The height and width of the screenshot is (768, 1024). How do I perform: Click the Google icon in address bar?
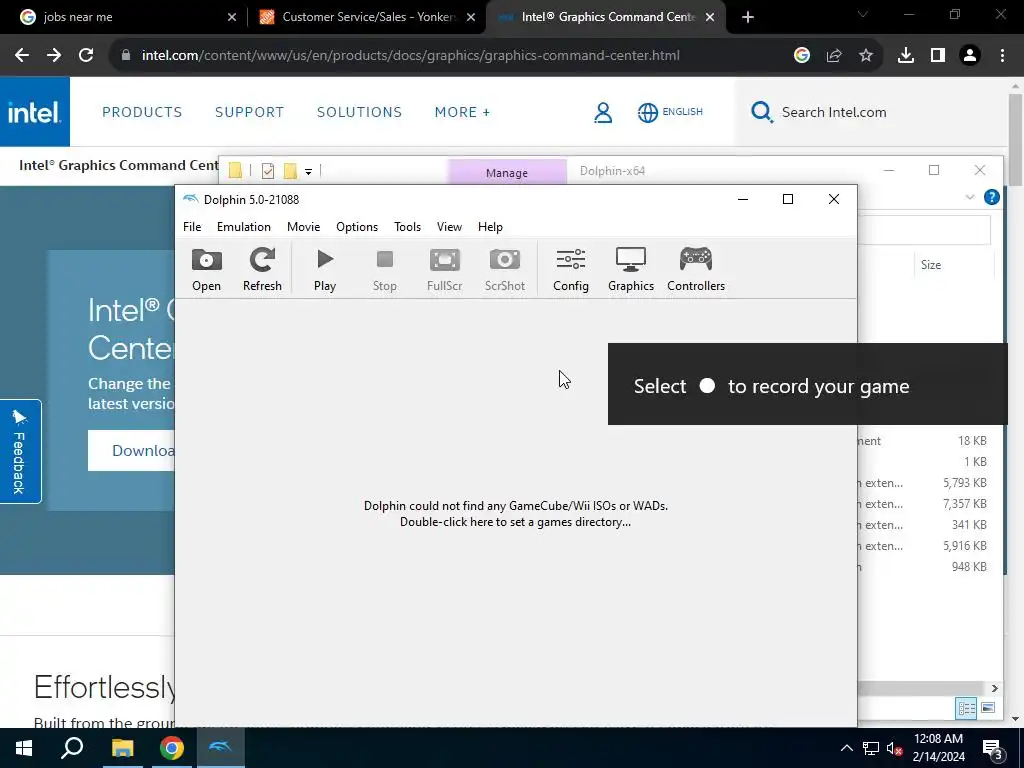pyautogui.click(x=802, y=56)
